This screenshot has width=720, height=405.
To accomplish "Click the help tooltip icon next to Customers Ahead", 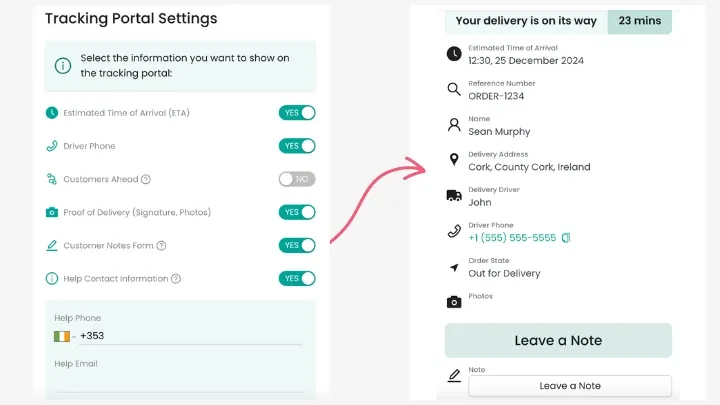I will [x=146, y=179].
